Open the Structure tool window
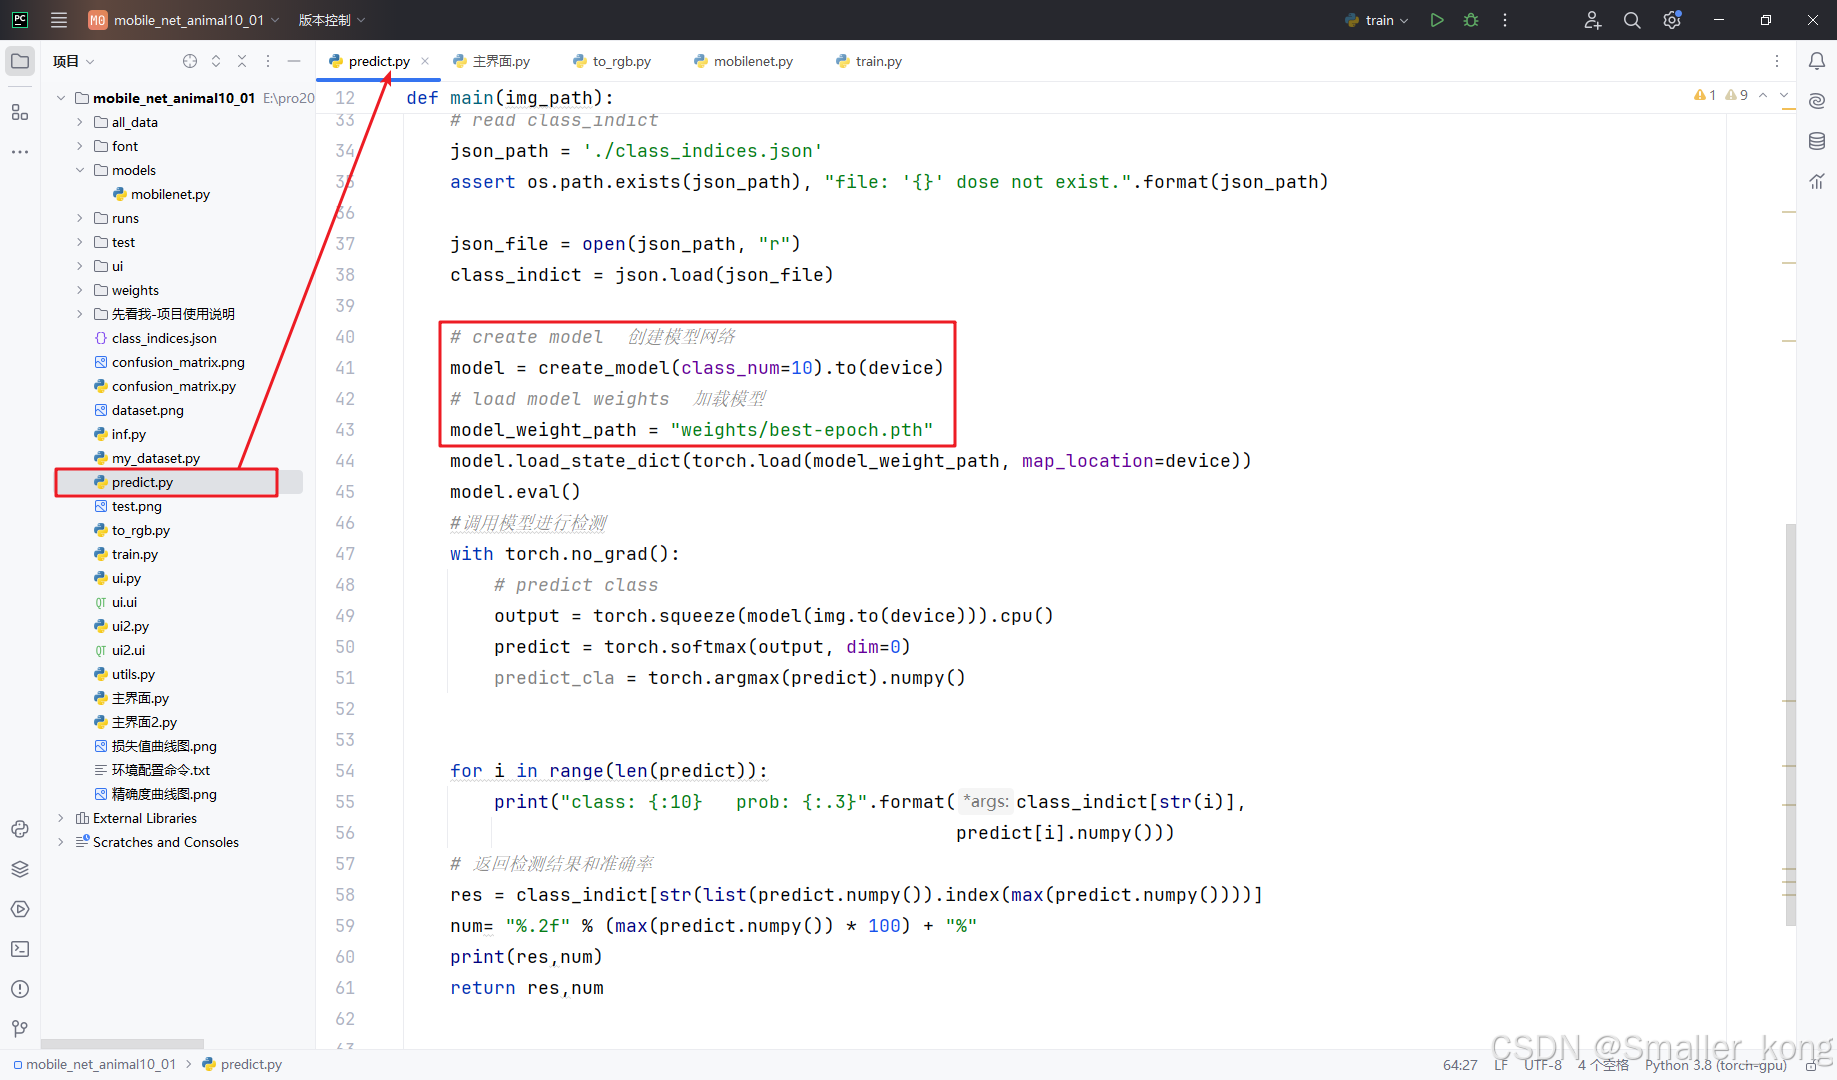The image size is (1837, 1080). click(20, 112)
